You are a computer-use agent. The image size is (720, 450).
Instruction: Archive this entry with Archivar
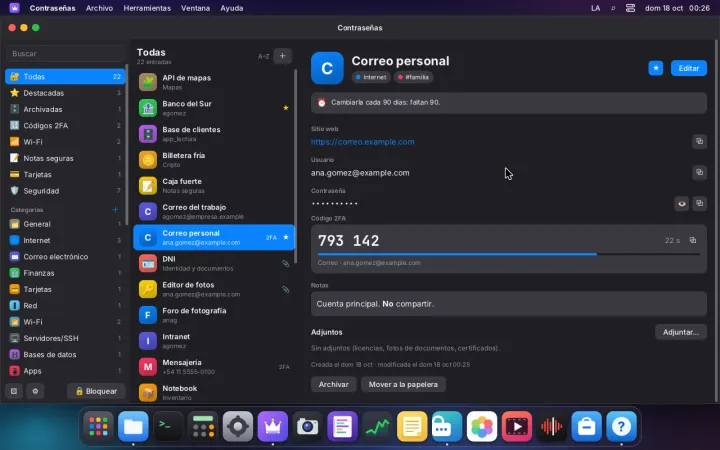(x=334, y=384)
